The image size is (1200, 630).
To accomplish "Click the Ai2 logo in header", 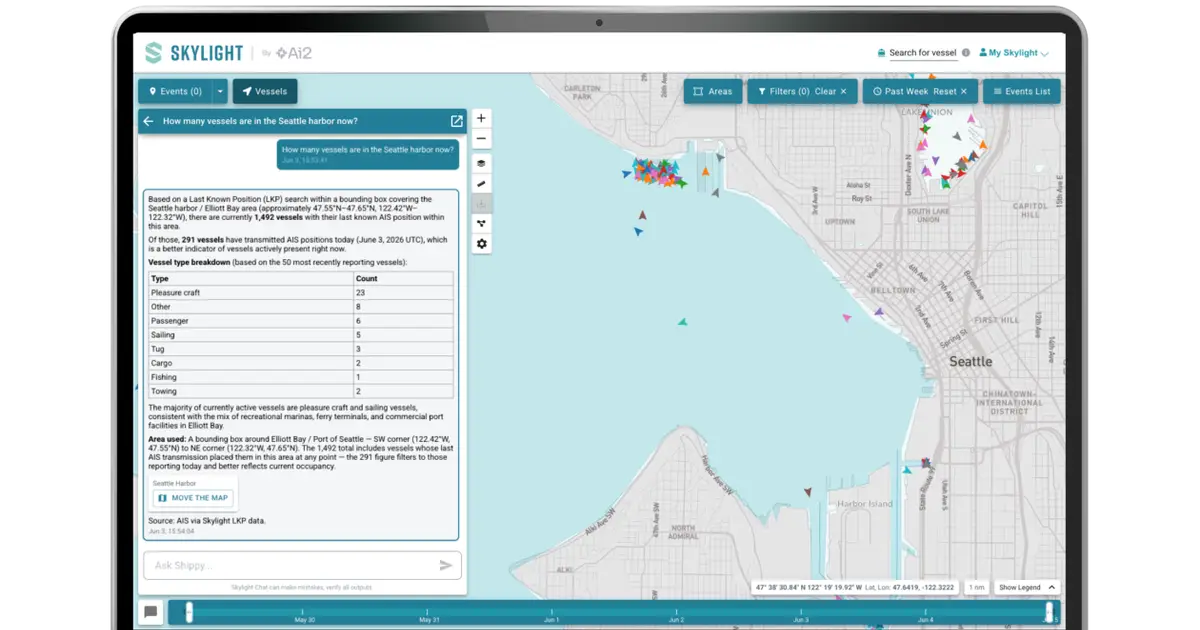I will pos(293,53).
